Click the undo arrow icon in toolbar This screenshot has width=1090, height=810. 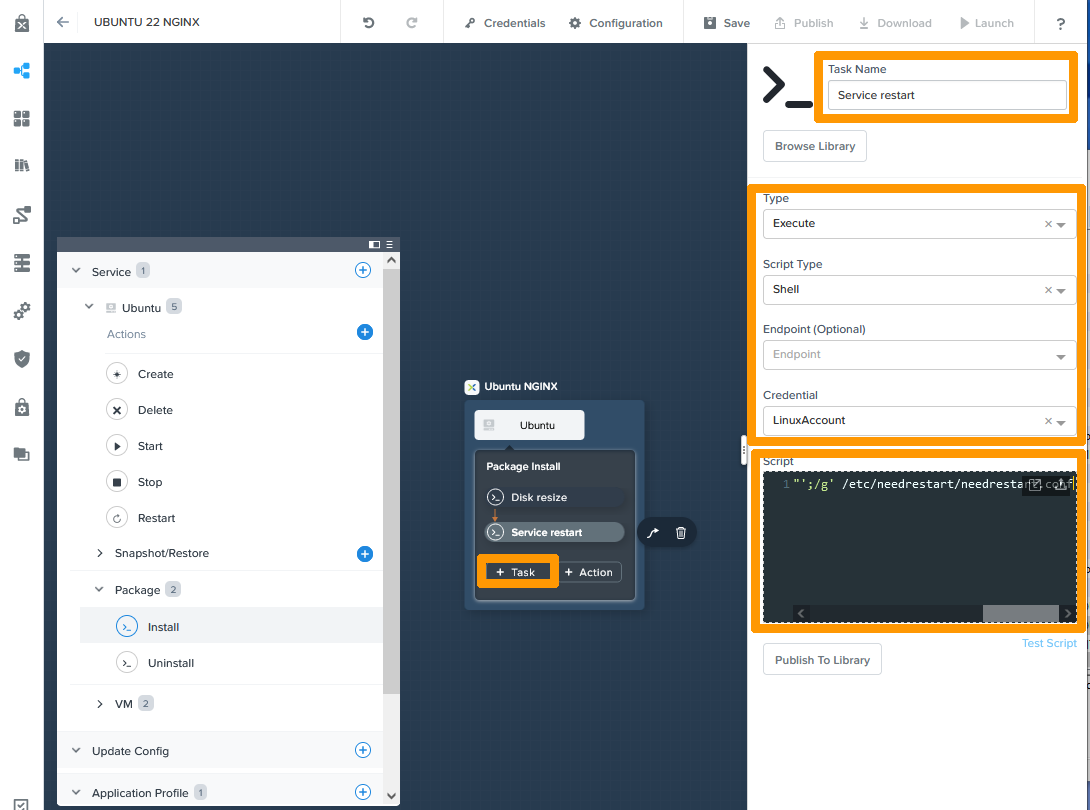(369, 23)
